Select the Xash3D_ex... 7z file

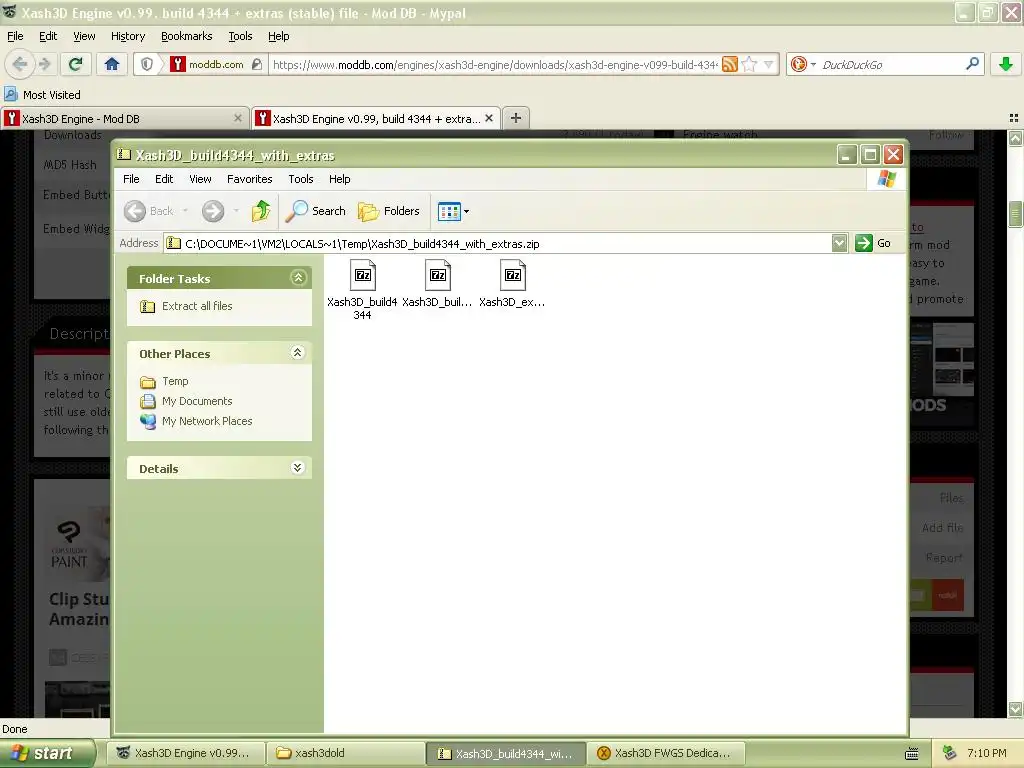[513, 284]
